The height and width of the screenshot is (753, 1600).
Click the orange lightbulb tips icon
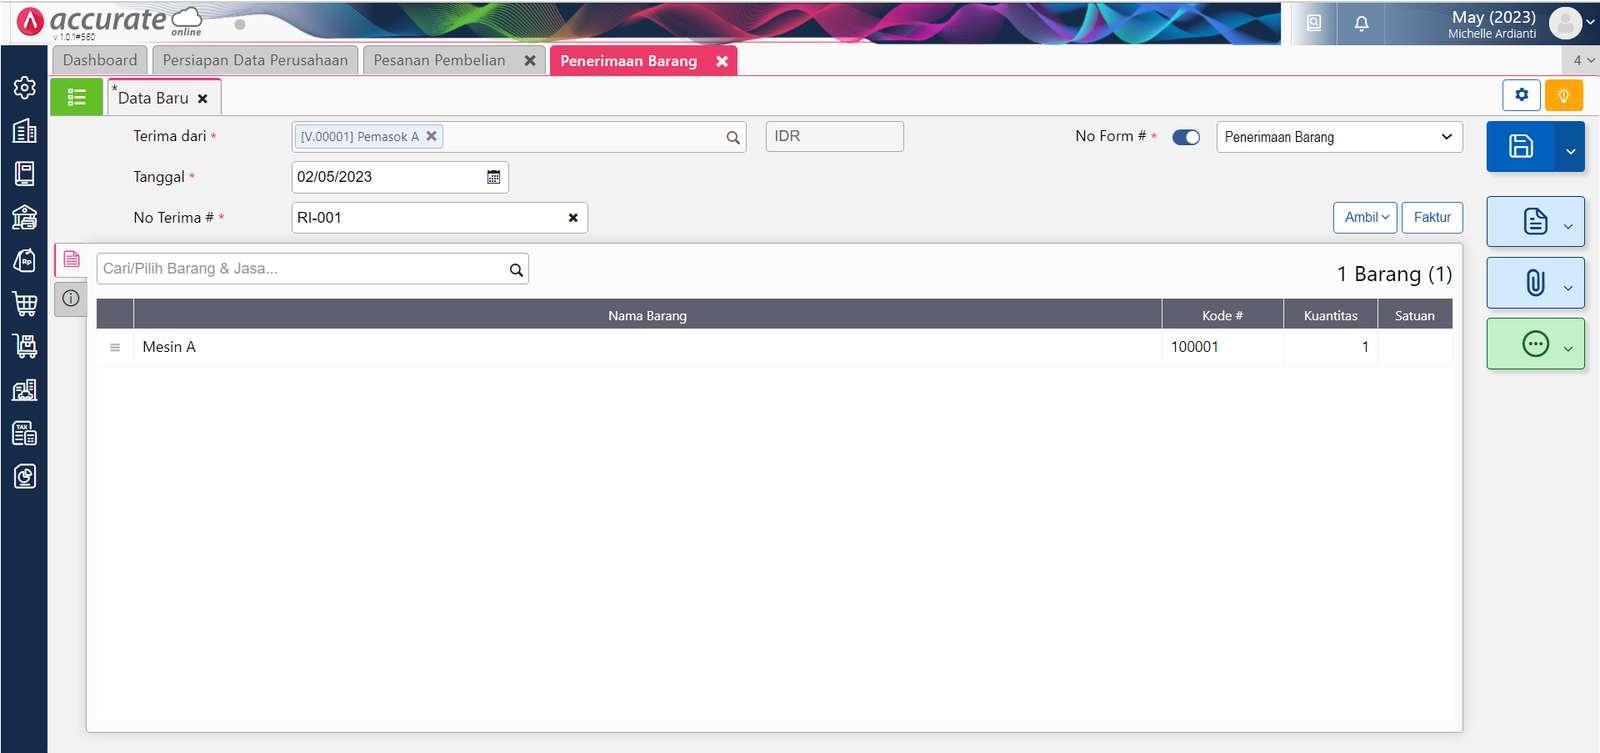[1563, 95]
